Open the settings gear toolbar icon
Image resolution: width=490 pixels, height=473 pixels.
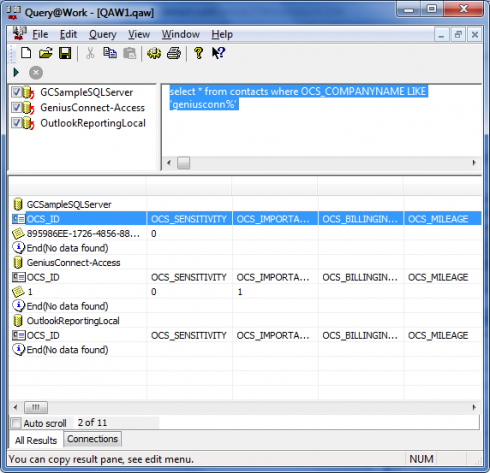pos(154,53)
